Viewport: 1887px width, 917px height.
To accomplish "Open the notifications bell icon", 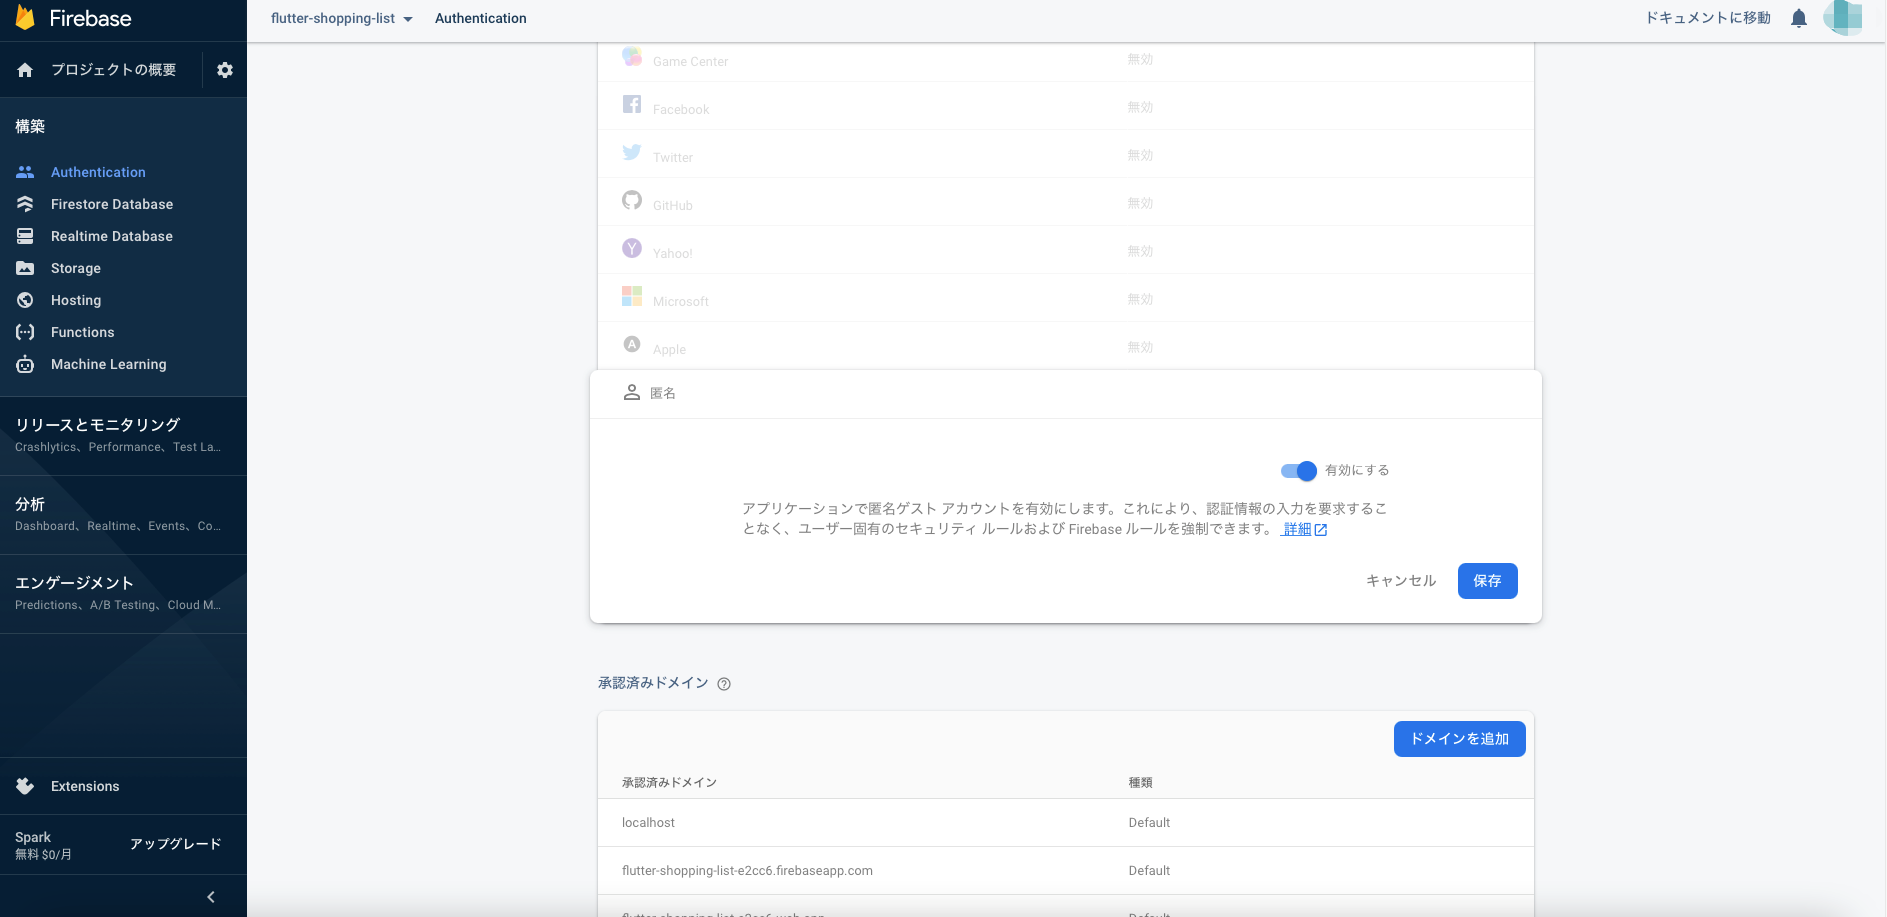I will coord(1798,18).
